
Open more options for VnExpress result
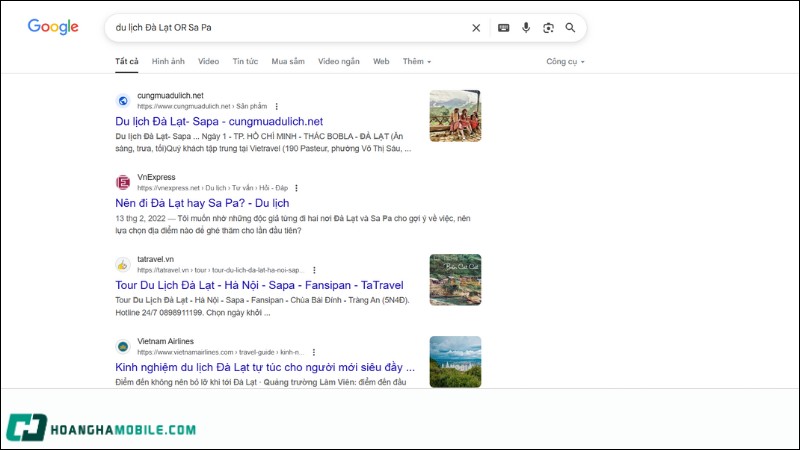tap(296, 188)
